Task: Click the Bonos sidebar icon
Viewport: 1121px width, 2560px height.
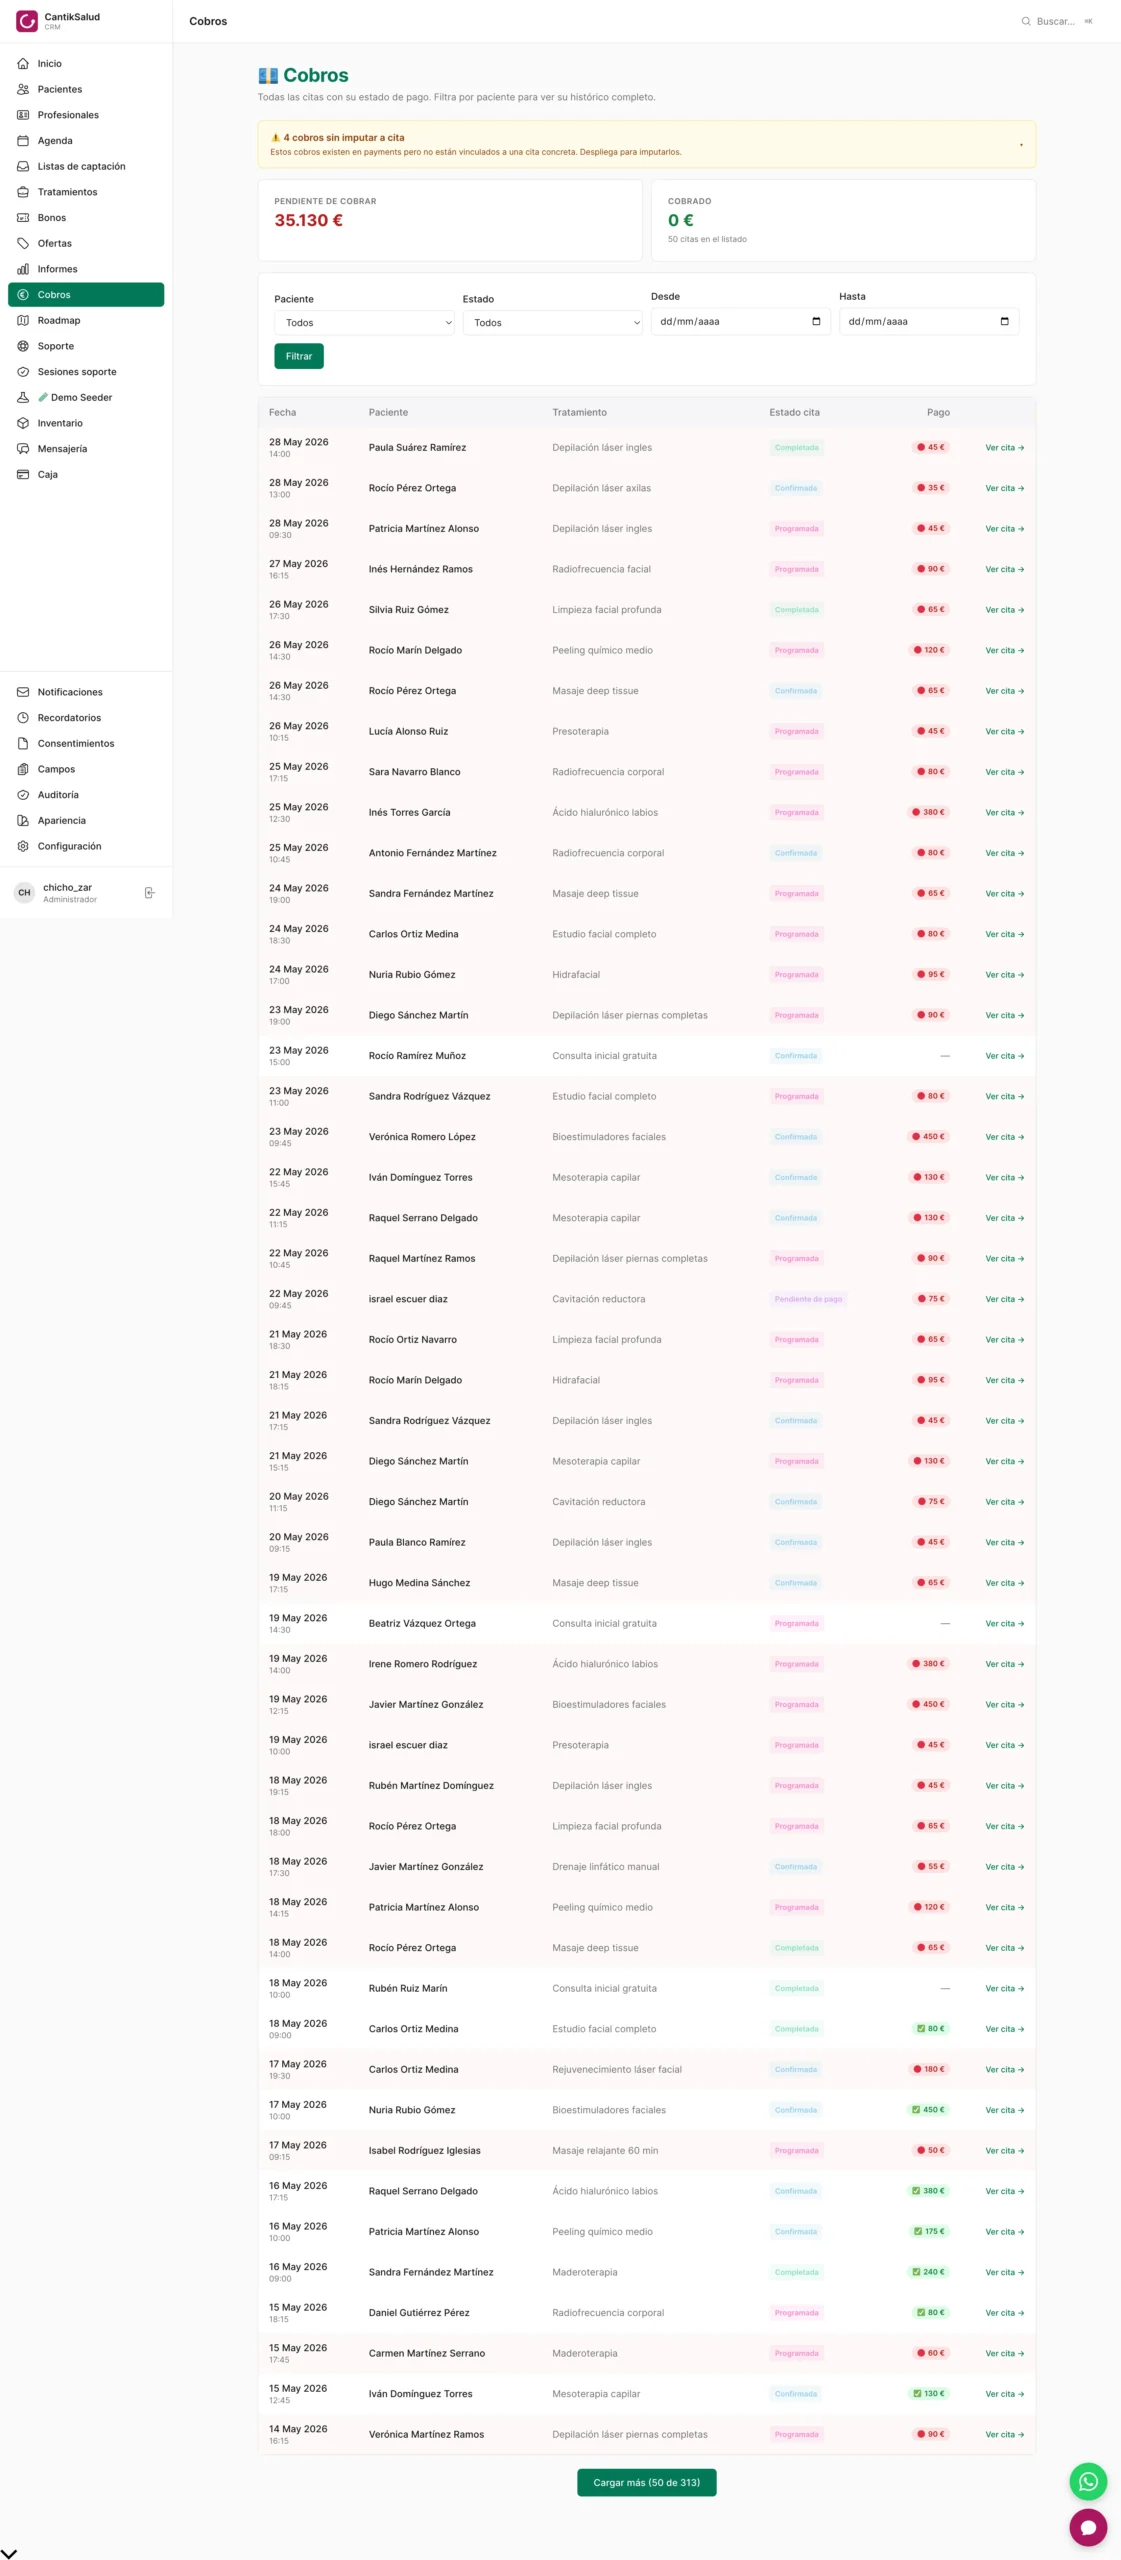Action: click(23, 217)
